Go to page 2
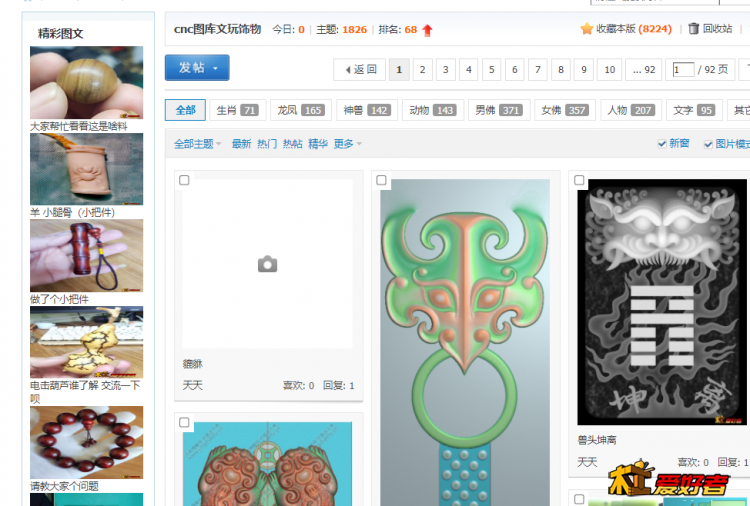Image resolution: width=750 pixels, height=506 pixels. (x=422, y=70)
